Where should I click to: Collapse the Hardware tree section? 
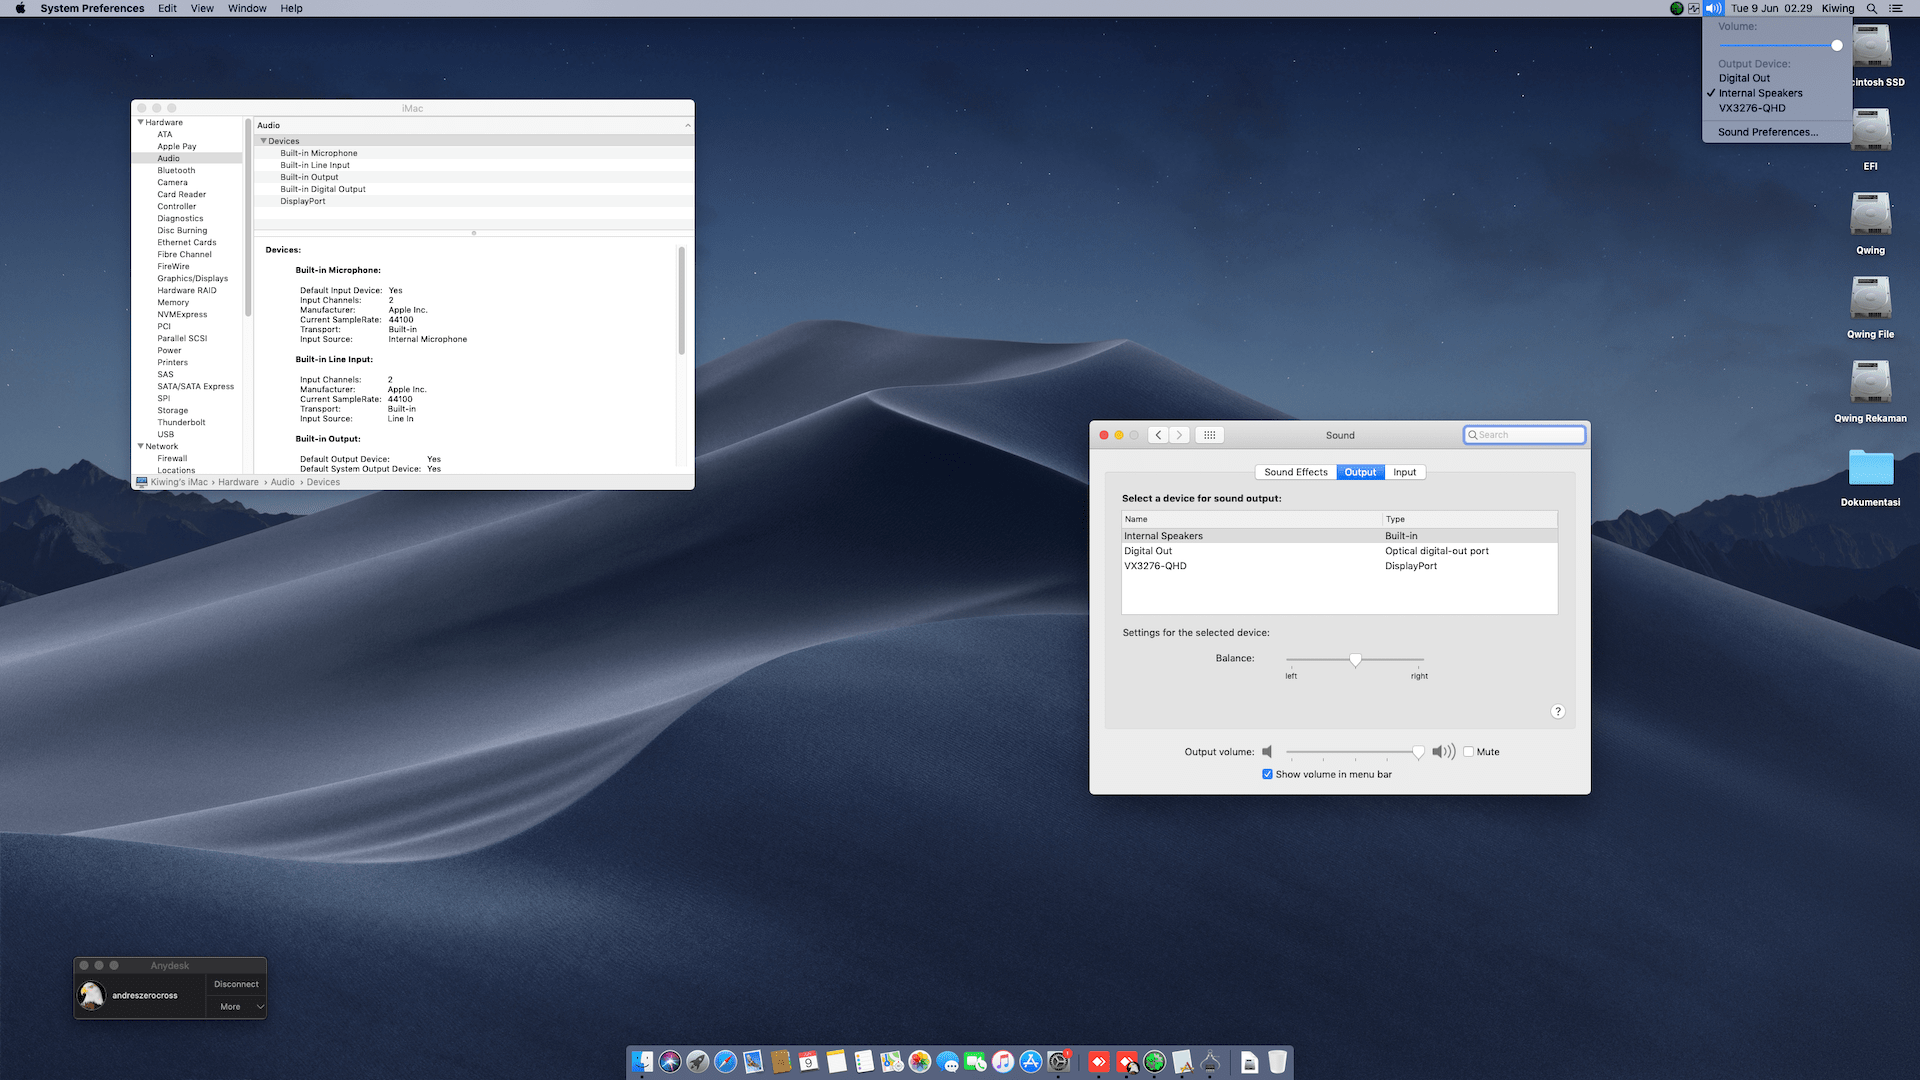(x=141, y=122)
